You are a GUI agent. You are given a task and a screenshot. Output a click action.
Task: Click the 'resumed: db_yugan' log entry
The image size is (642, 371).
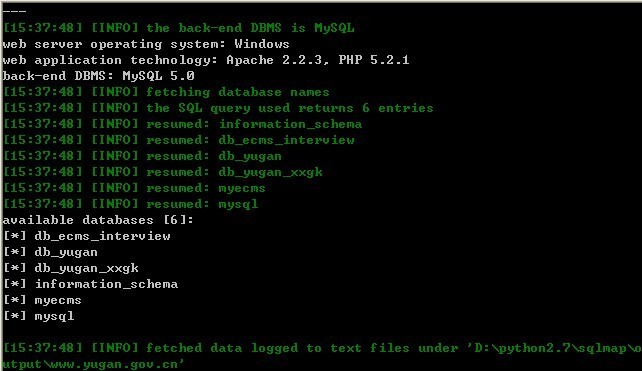pos(142,156)
